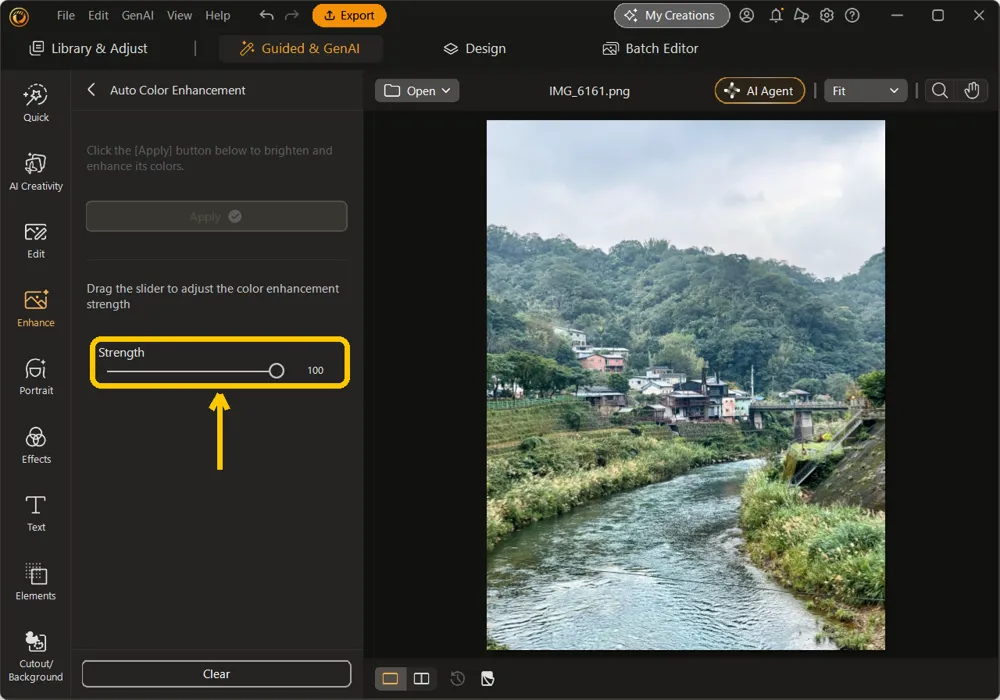
Task: Open Cutout/Background tools
Action: coord(36,657)
